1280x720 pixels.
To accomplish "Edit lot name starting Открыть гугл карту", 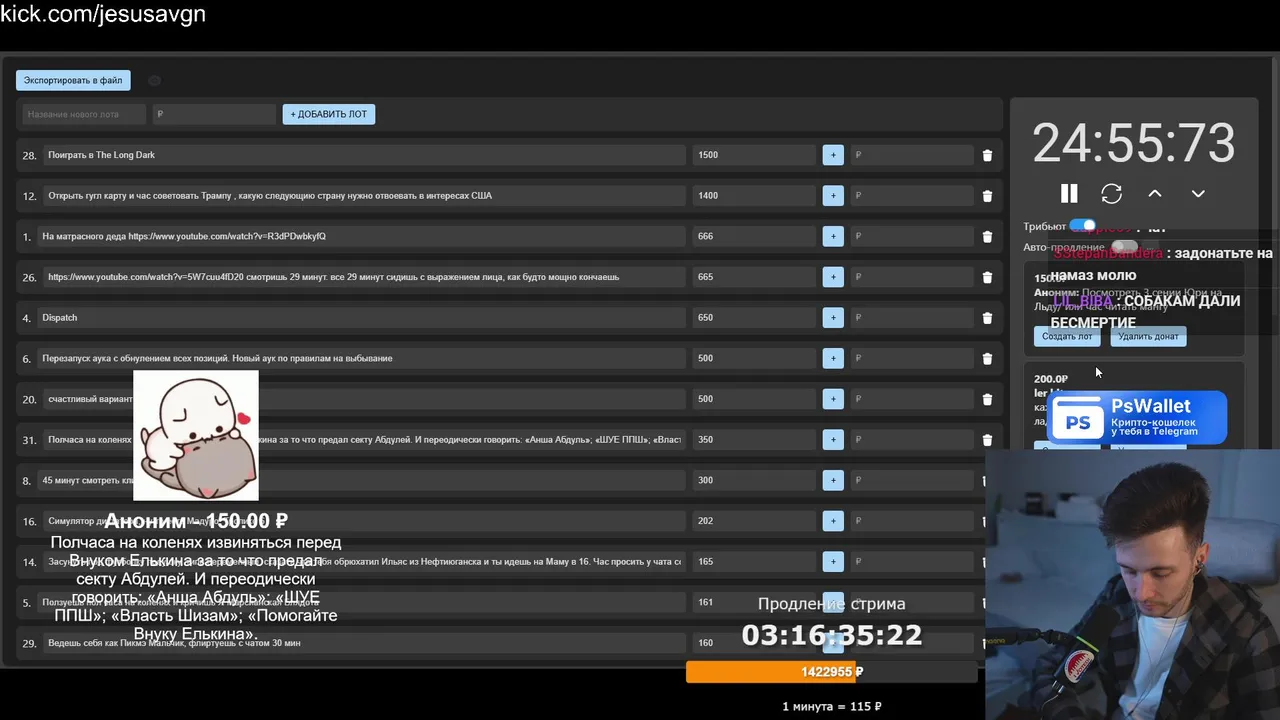I will tap(364, 196).
